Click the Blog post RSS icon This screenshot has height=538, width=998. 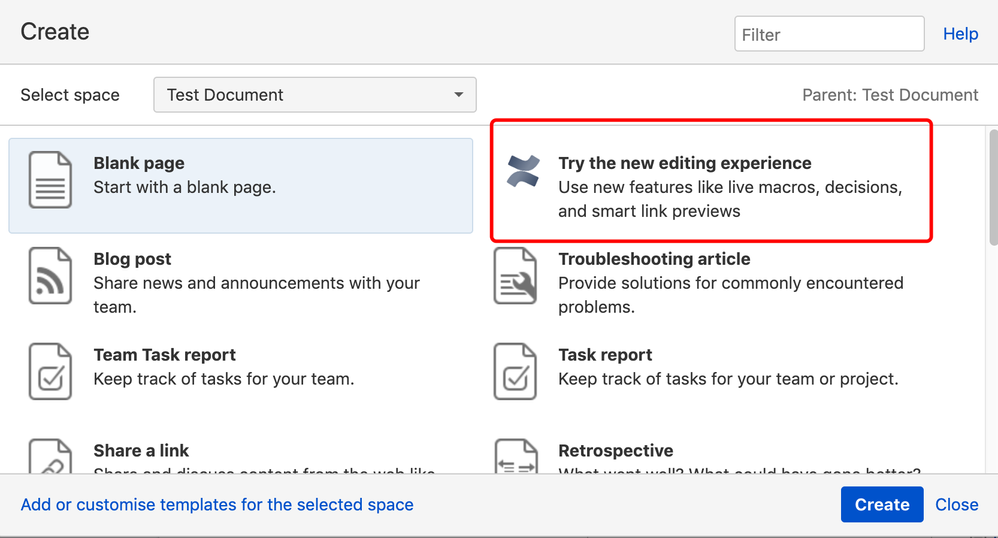click(x=50, y=276)
